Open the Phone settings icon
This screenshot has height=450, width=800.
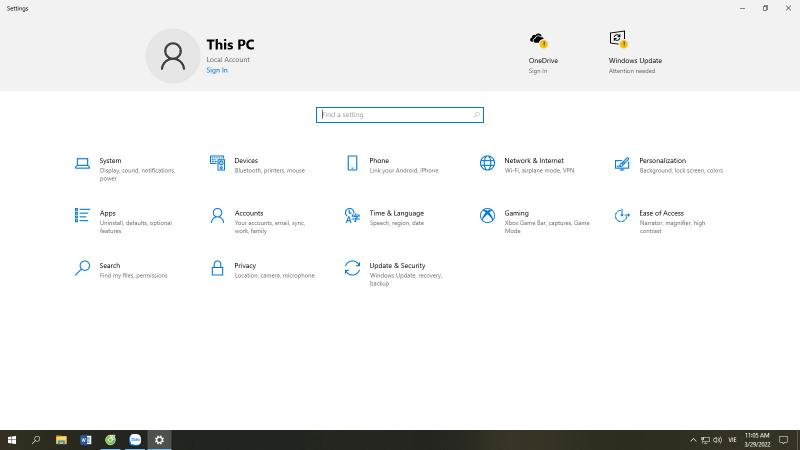tap(352, 163)
